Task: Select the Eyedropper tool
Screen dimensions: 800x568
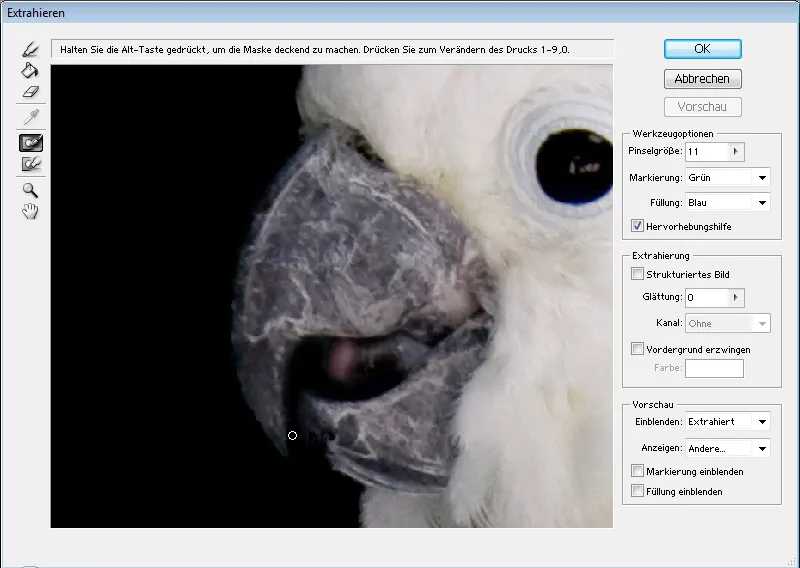Action: pos(31,117)
